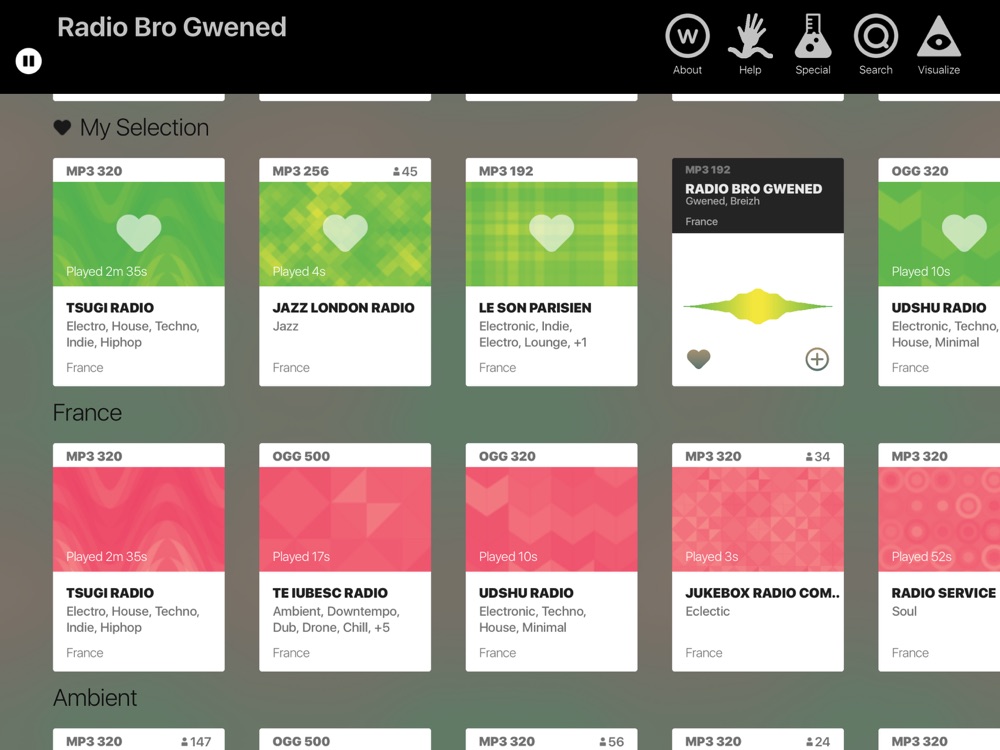This screenshot has width=1000, height=750.
Task: Click the 'Gwened, Breizh' location text
Action: [722, 202]
